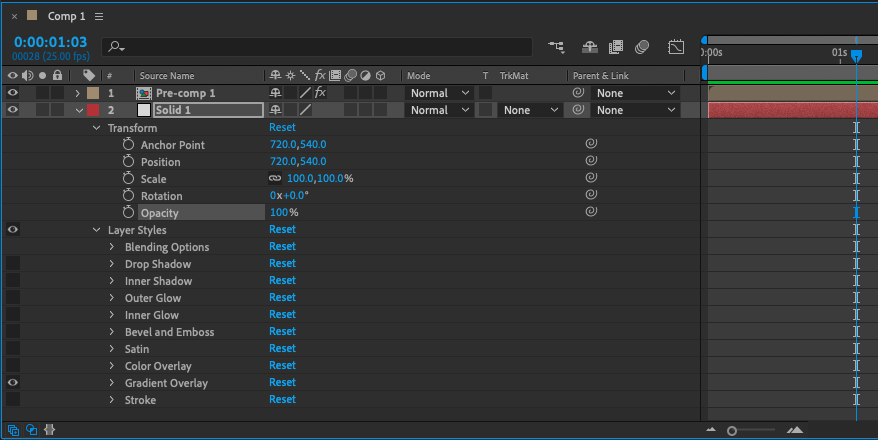Toggle the Opacity stopwatch
This screenshot has width=878, height=440.
pos(128,212)
